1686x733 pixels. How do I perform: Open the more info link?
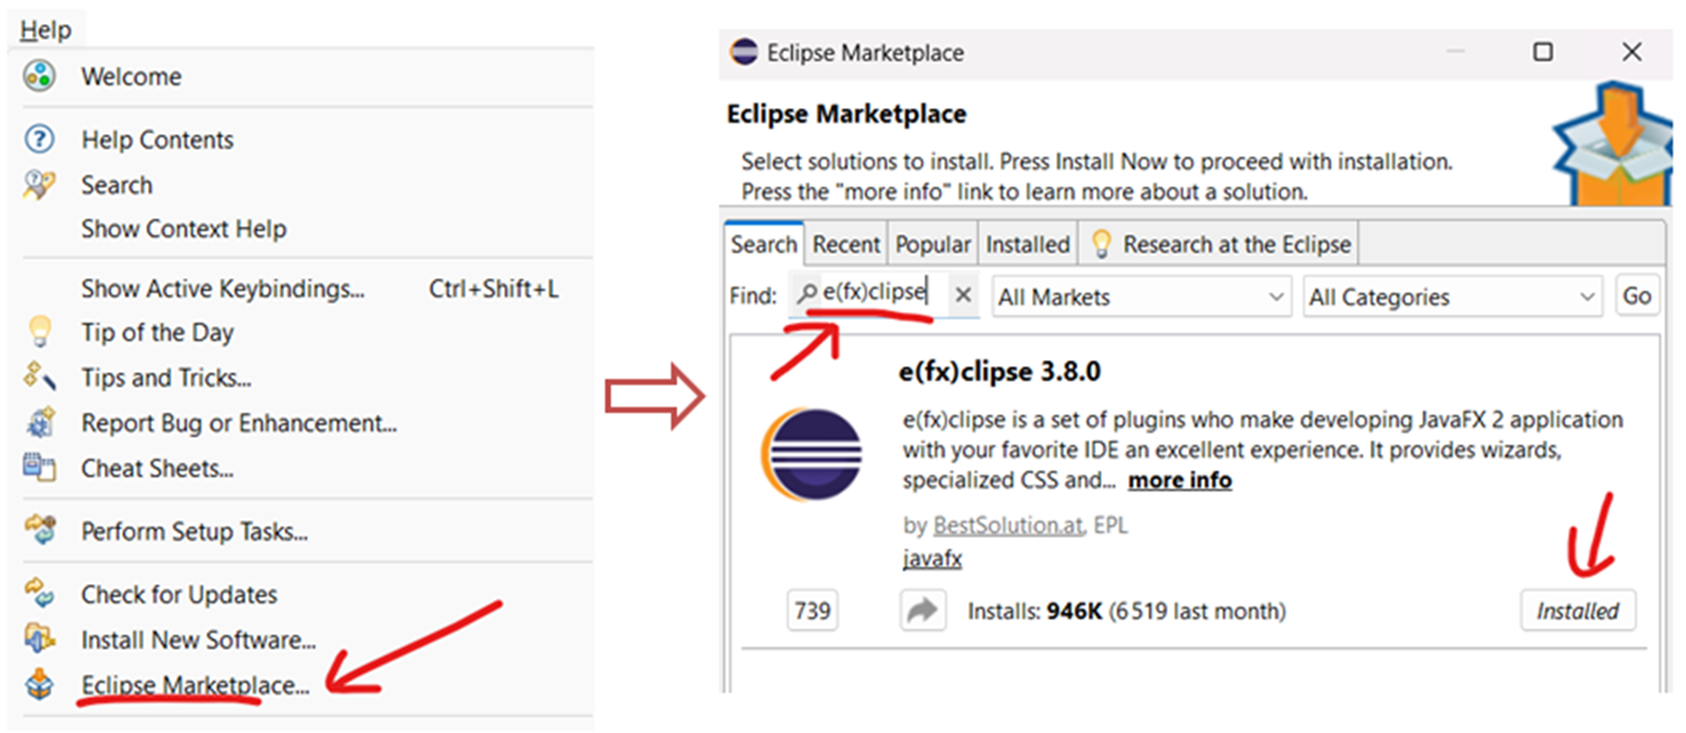[x=1180, y=480]
